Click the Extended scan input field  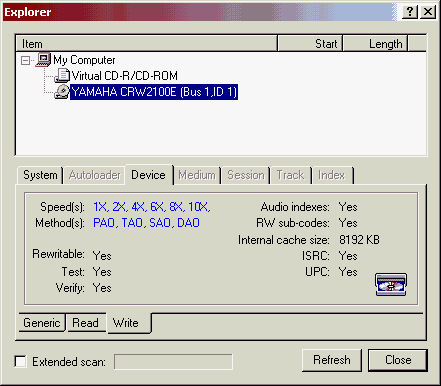tap(173, 362)
